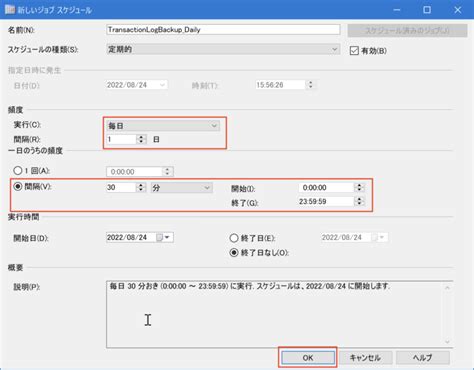Image resolution: width=474 pixels, height=370 pixels.
Task: Open the スケジュールの種類 dropdown
Action: [x=223, y=49]
